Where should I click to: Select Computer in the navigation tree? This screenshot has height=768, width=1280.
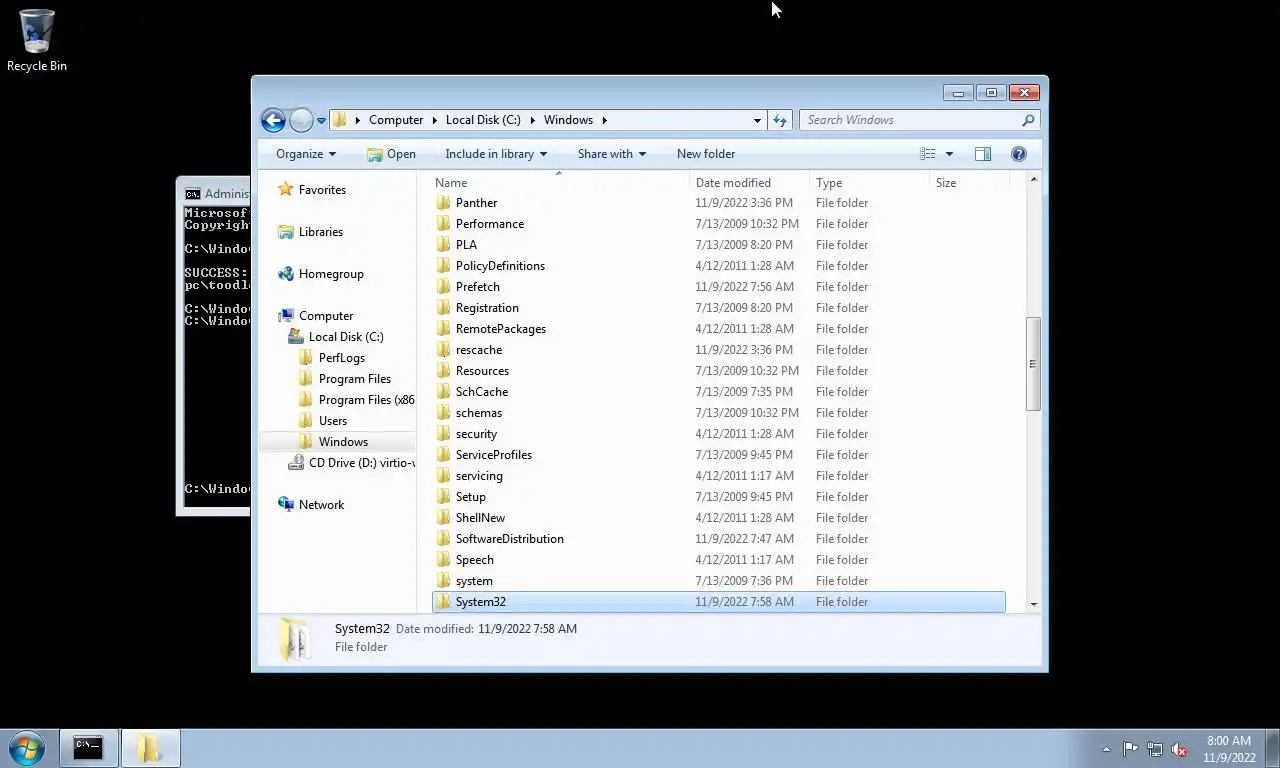[x=326, y=316]
